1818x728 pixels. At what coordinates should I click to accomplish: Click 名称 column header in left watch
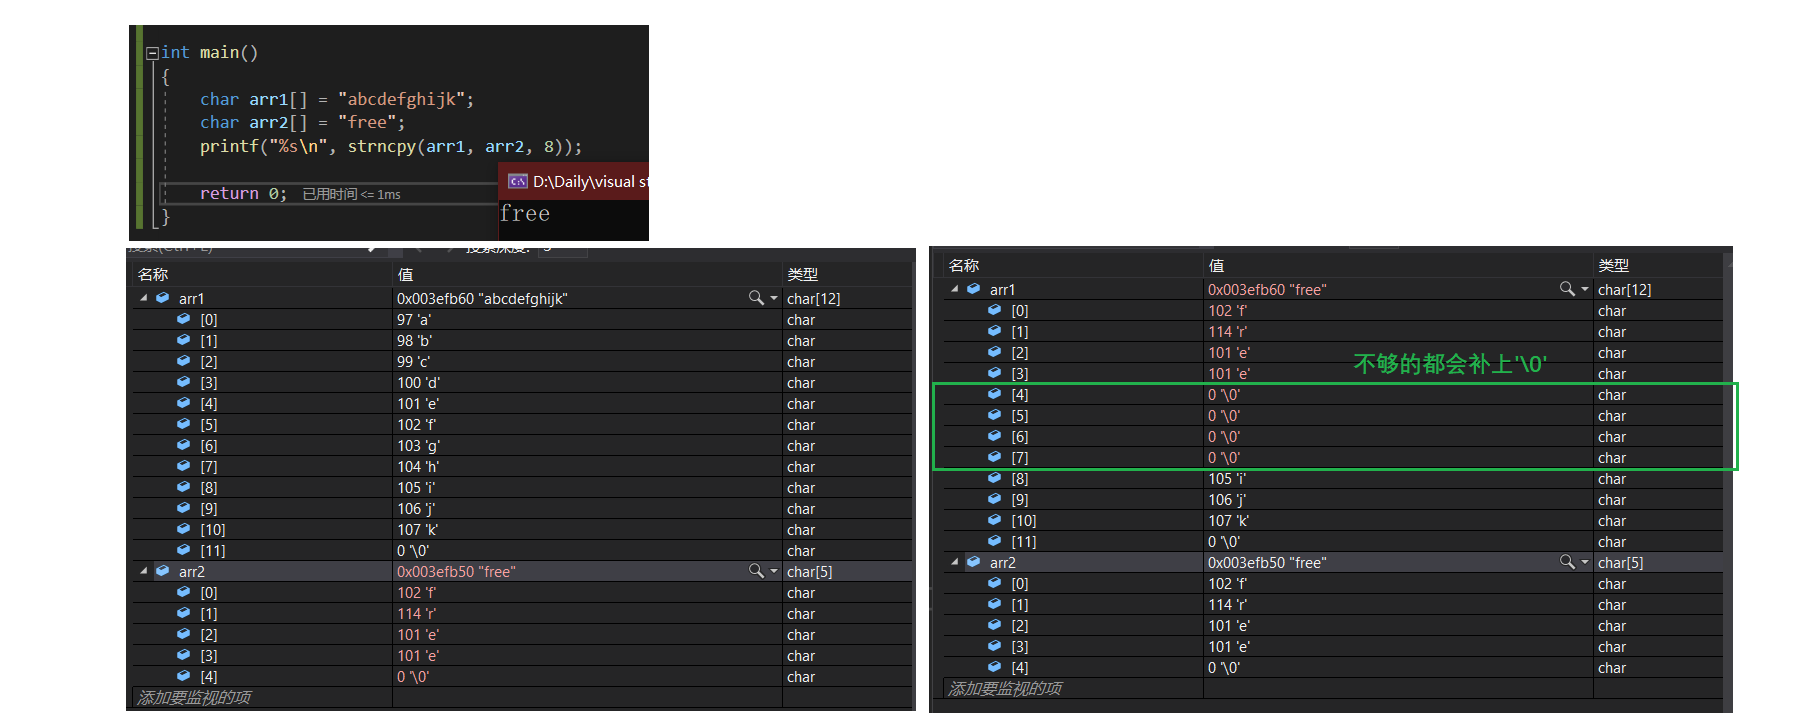pyautogui.click(x=153, y=274)
